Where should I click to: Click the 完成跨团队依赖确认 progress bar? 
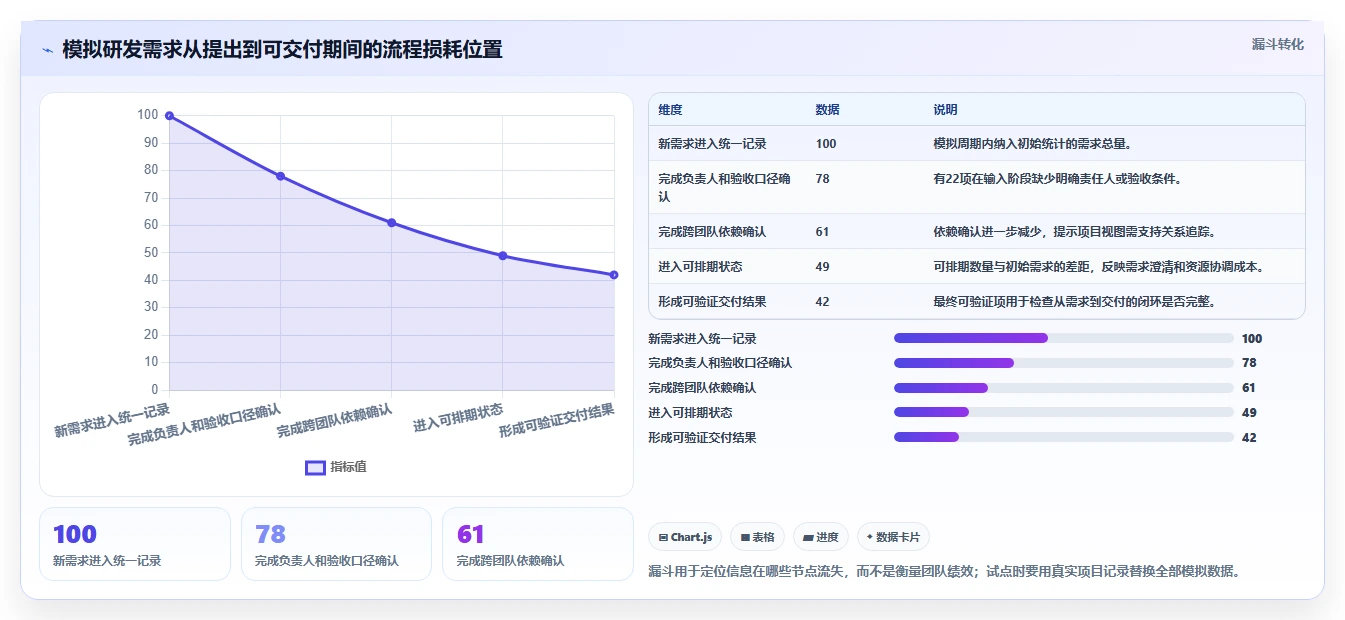1064,388
